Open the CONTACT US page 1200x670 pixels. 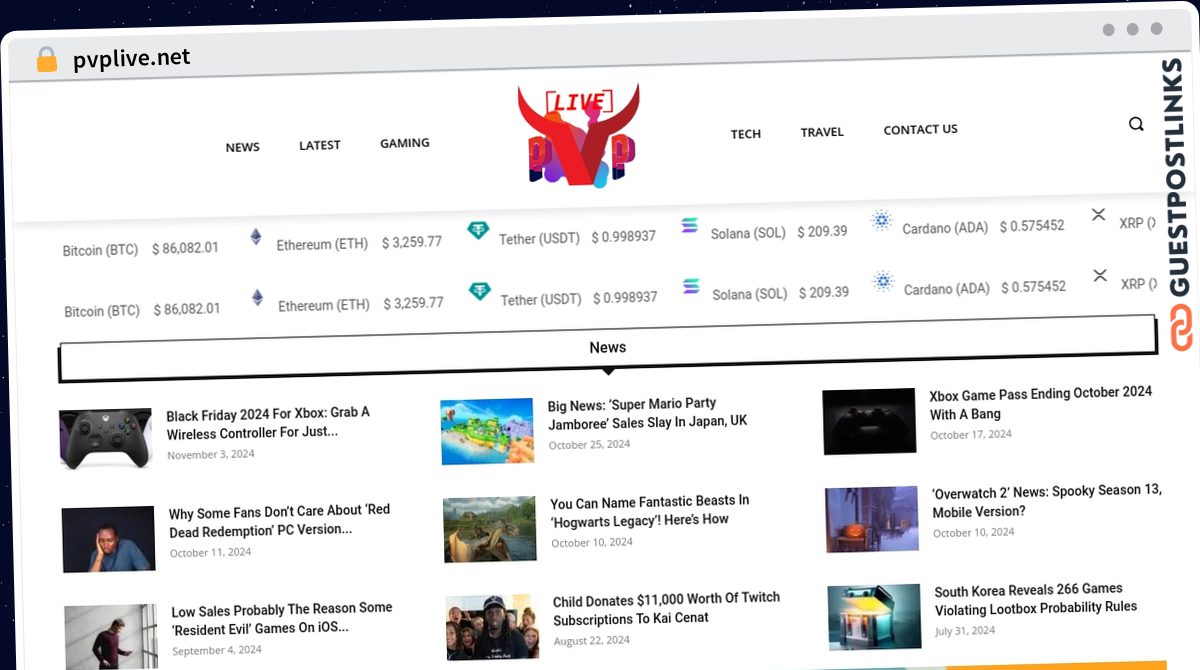[920, 129]
